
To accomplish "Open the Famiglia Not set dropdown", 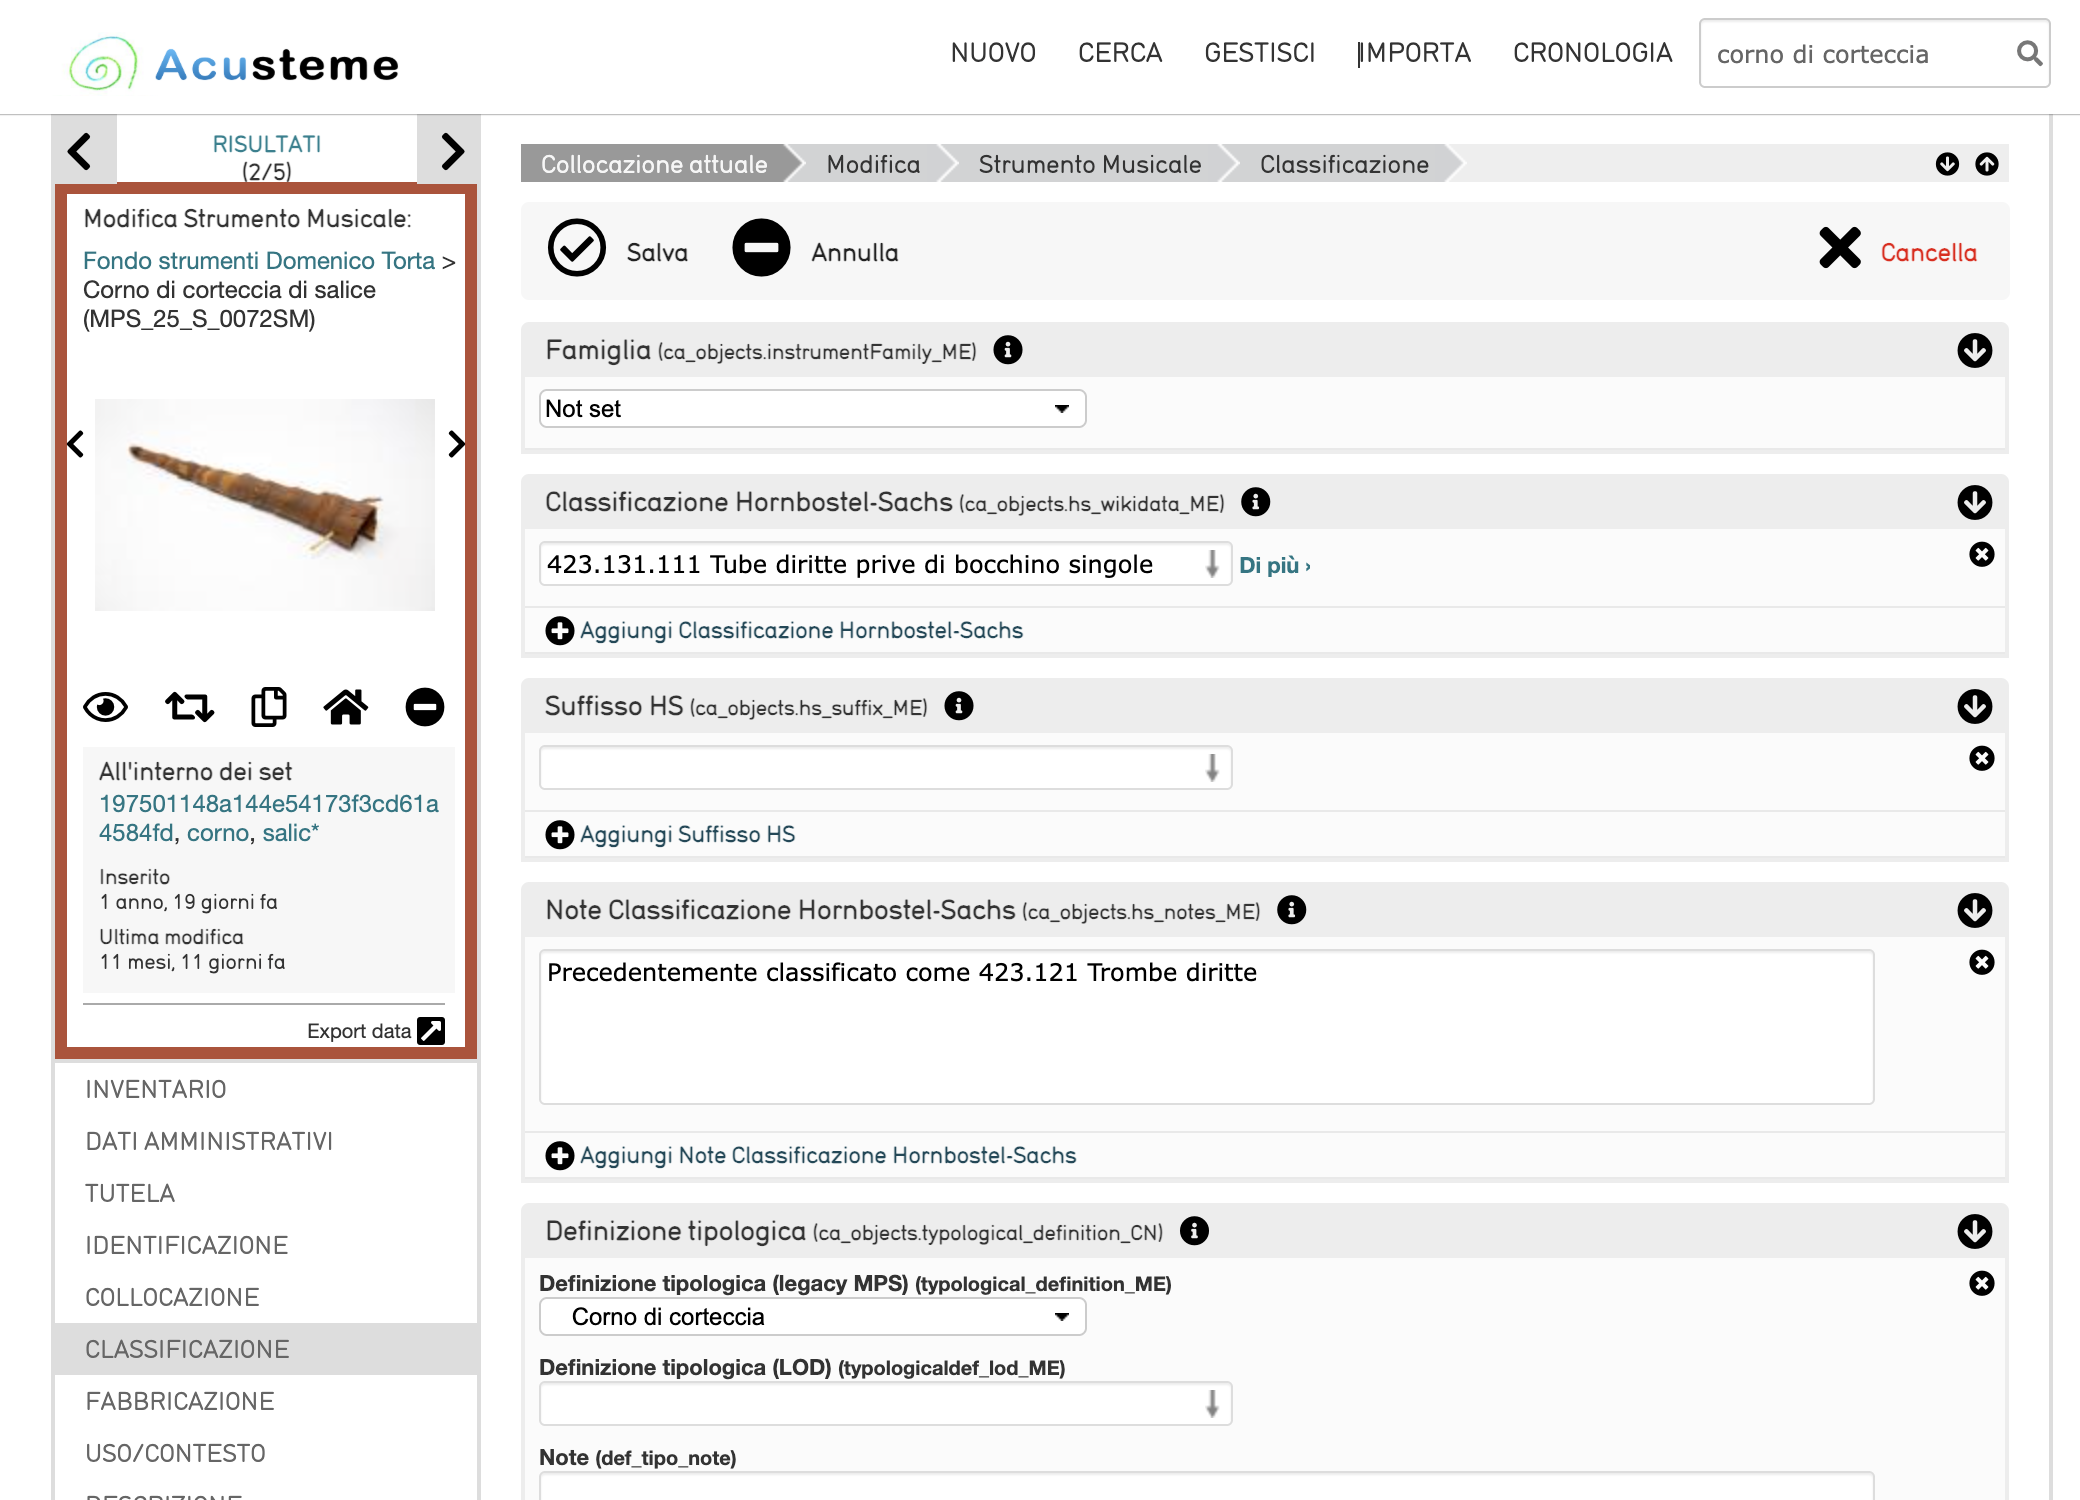I will tap(812, 408).
